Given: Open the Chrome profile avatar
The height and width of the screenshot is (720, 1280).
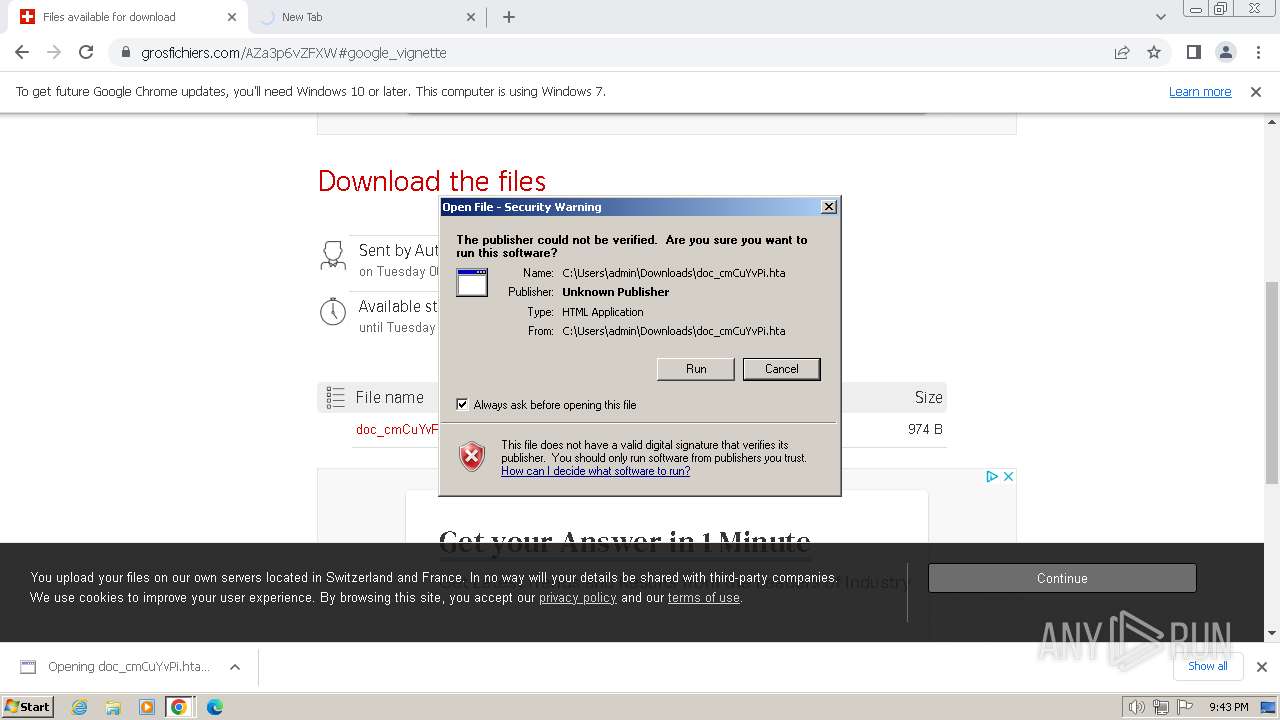Looking at the screenshot, I should 1226,53.
